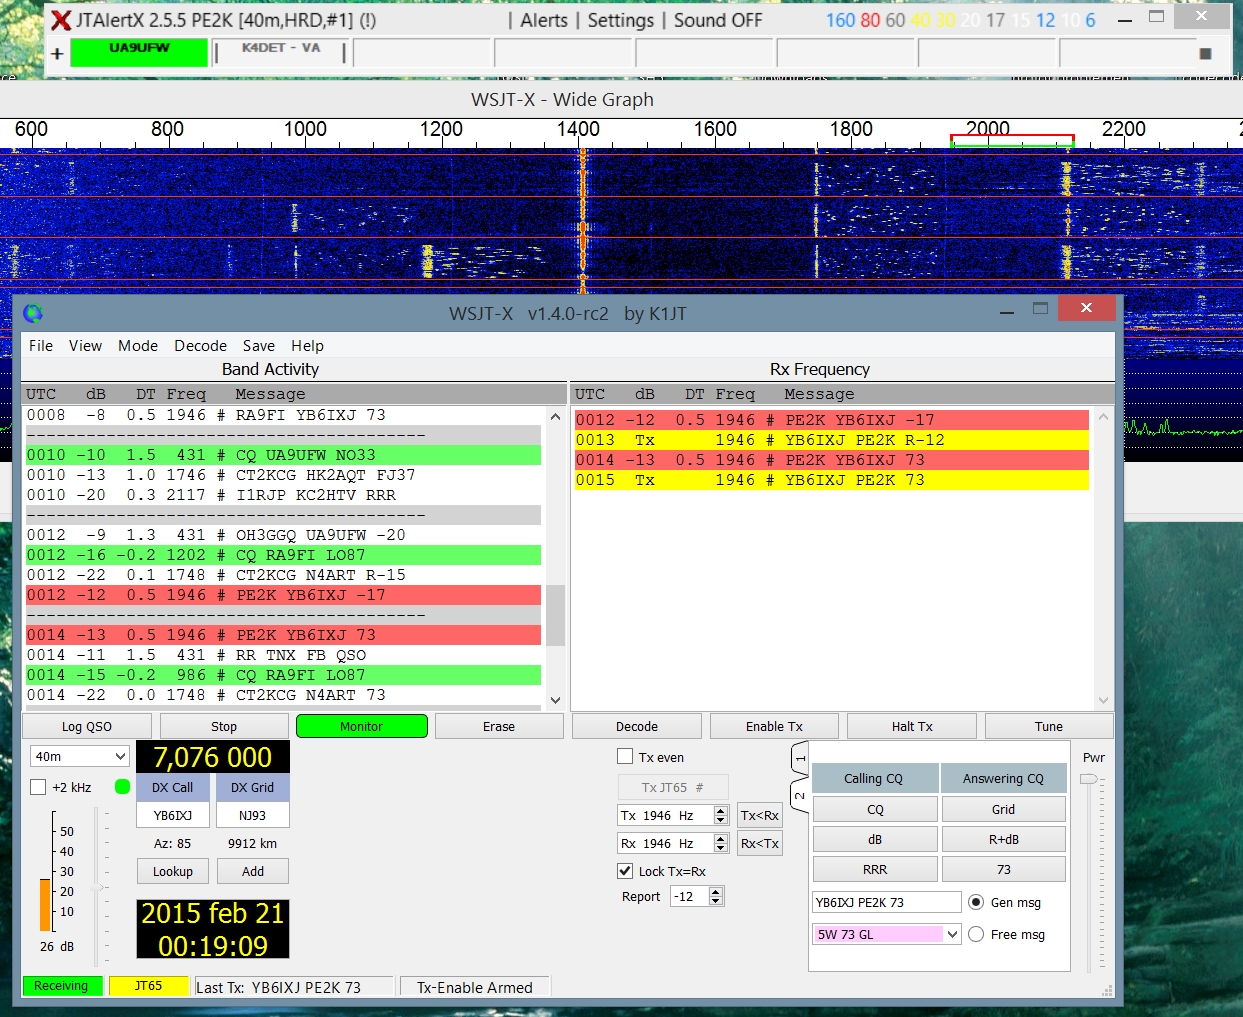Switch to message tab 2

pos(800,795)
